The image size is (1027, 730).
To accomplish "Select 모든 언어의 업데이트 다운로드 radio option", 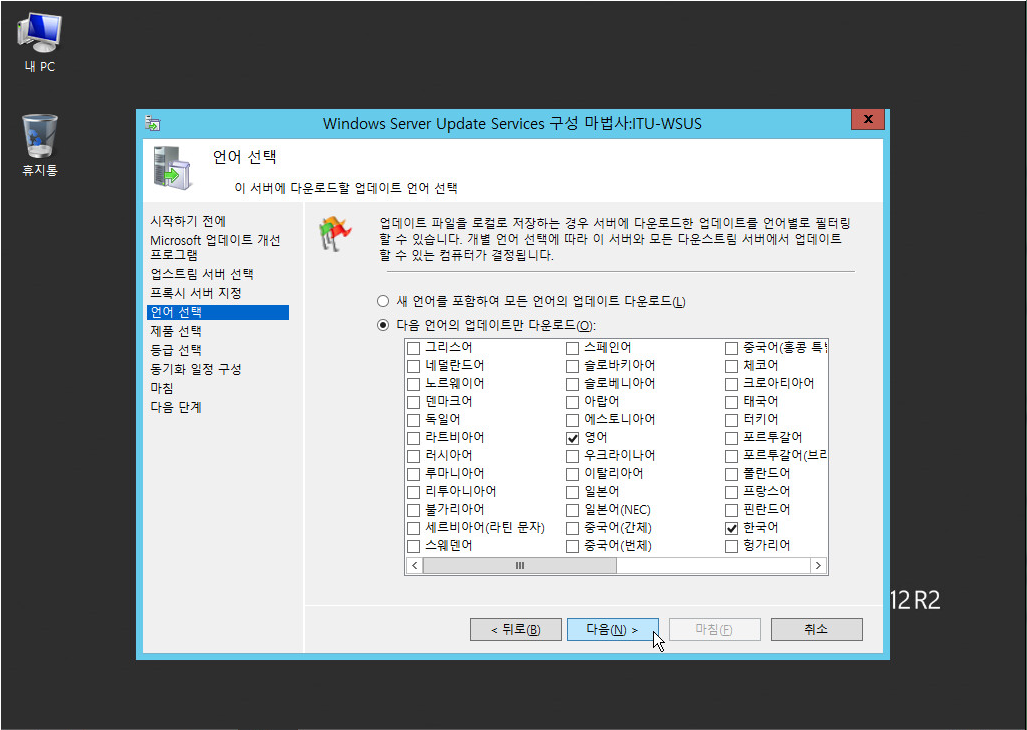I will click(x=383, y=302).
